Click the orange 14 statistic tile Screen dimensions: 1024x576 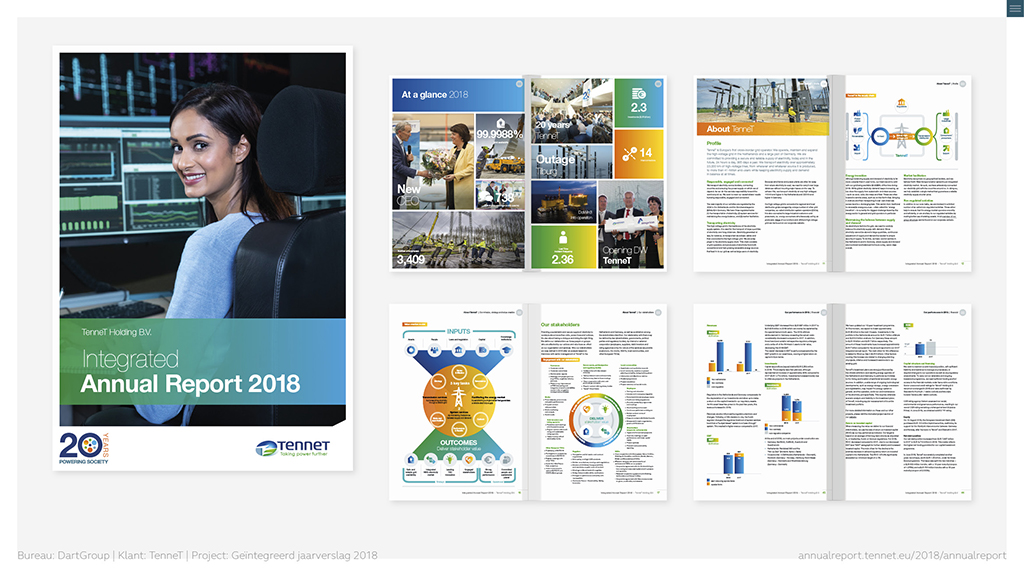coord(639,154)
